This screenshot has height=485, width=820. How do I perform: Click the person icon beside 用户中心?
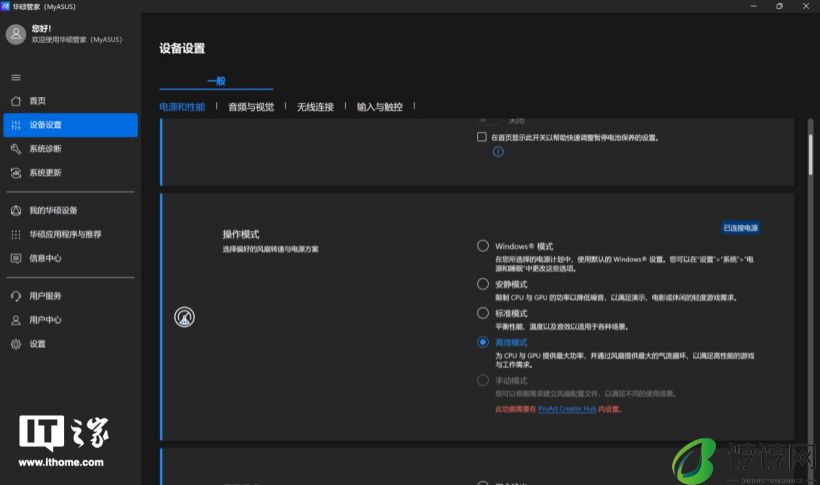(16, 320)
